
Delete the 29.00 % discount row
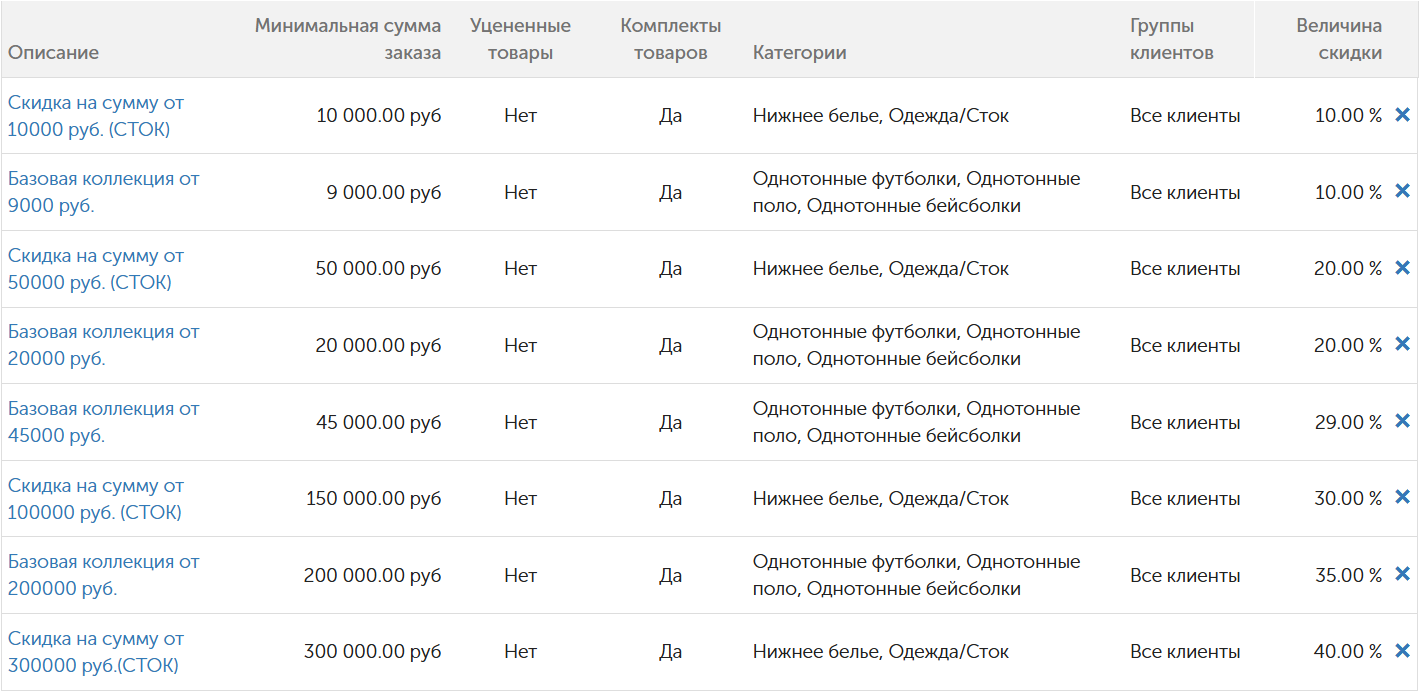tap(1402, 421)
